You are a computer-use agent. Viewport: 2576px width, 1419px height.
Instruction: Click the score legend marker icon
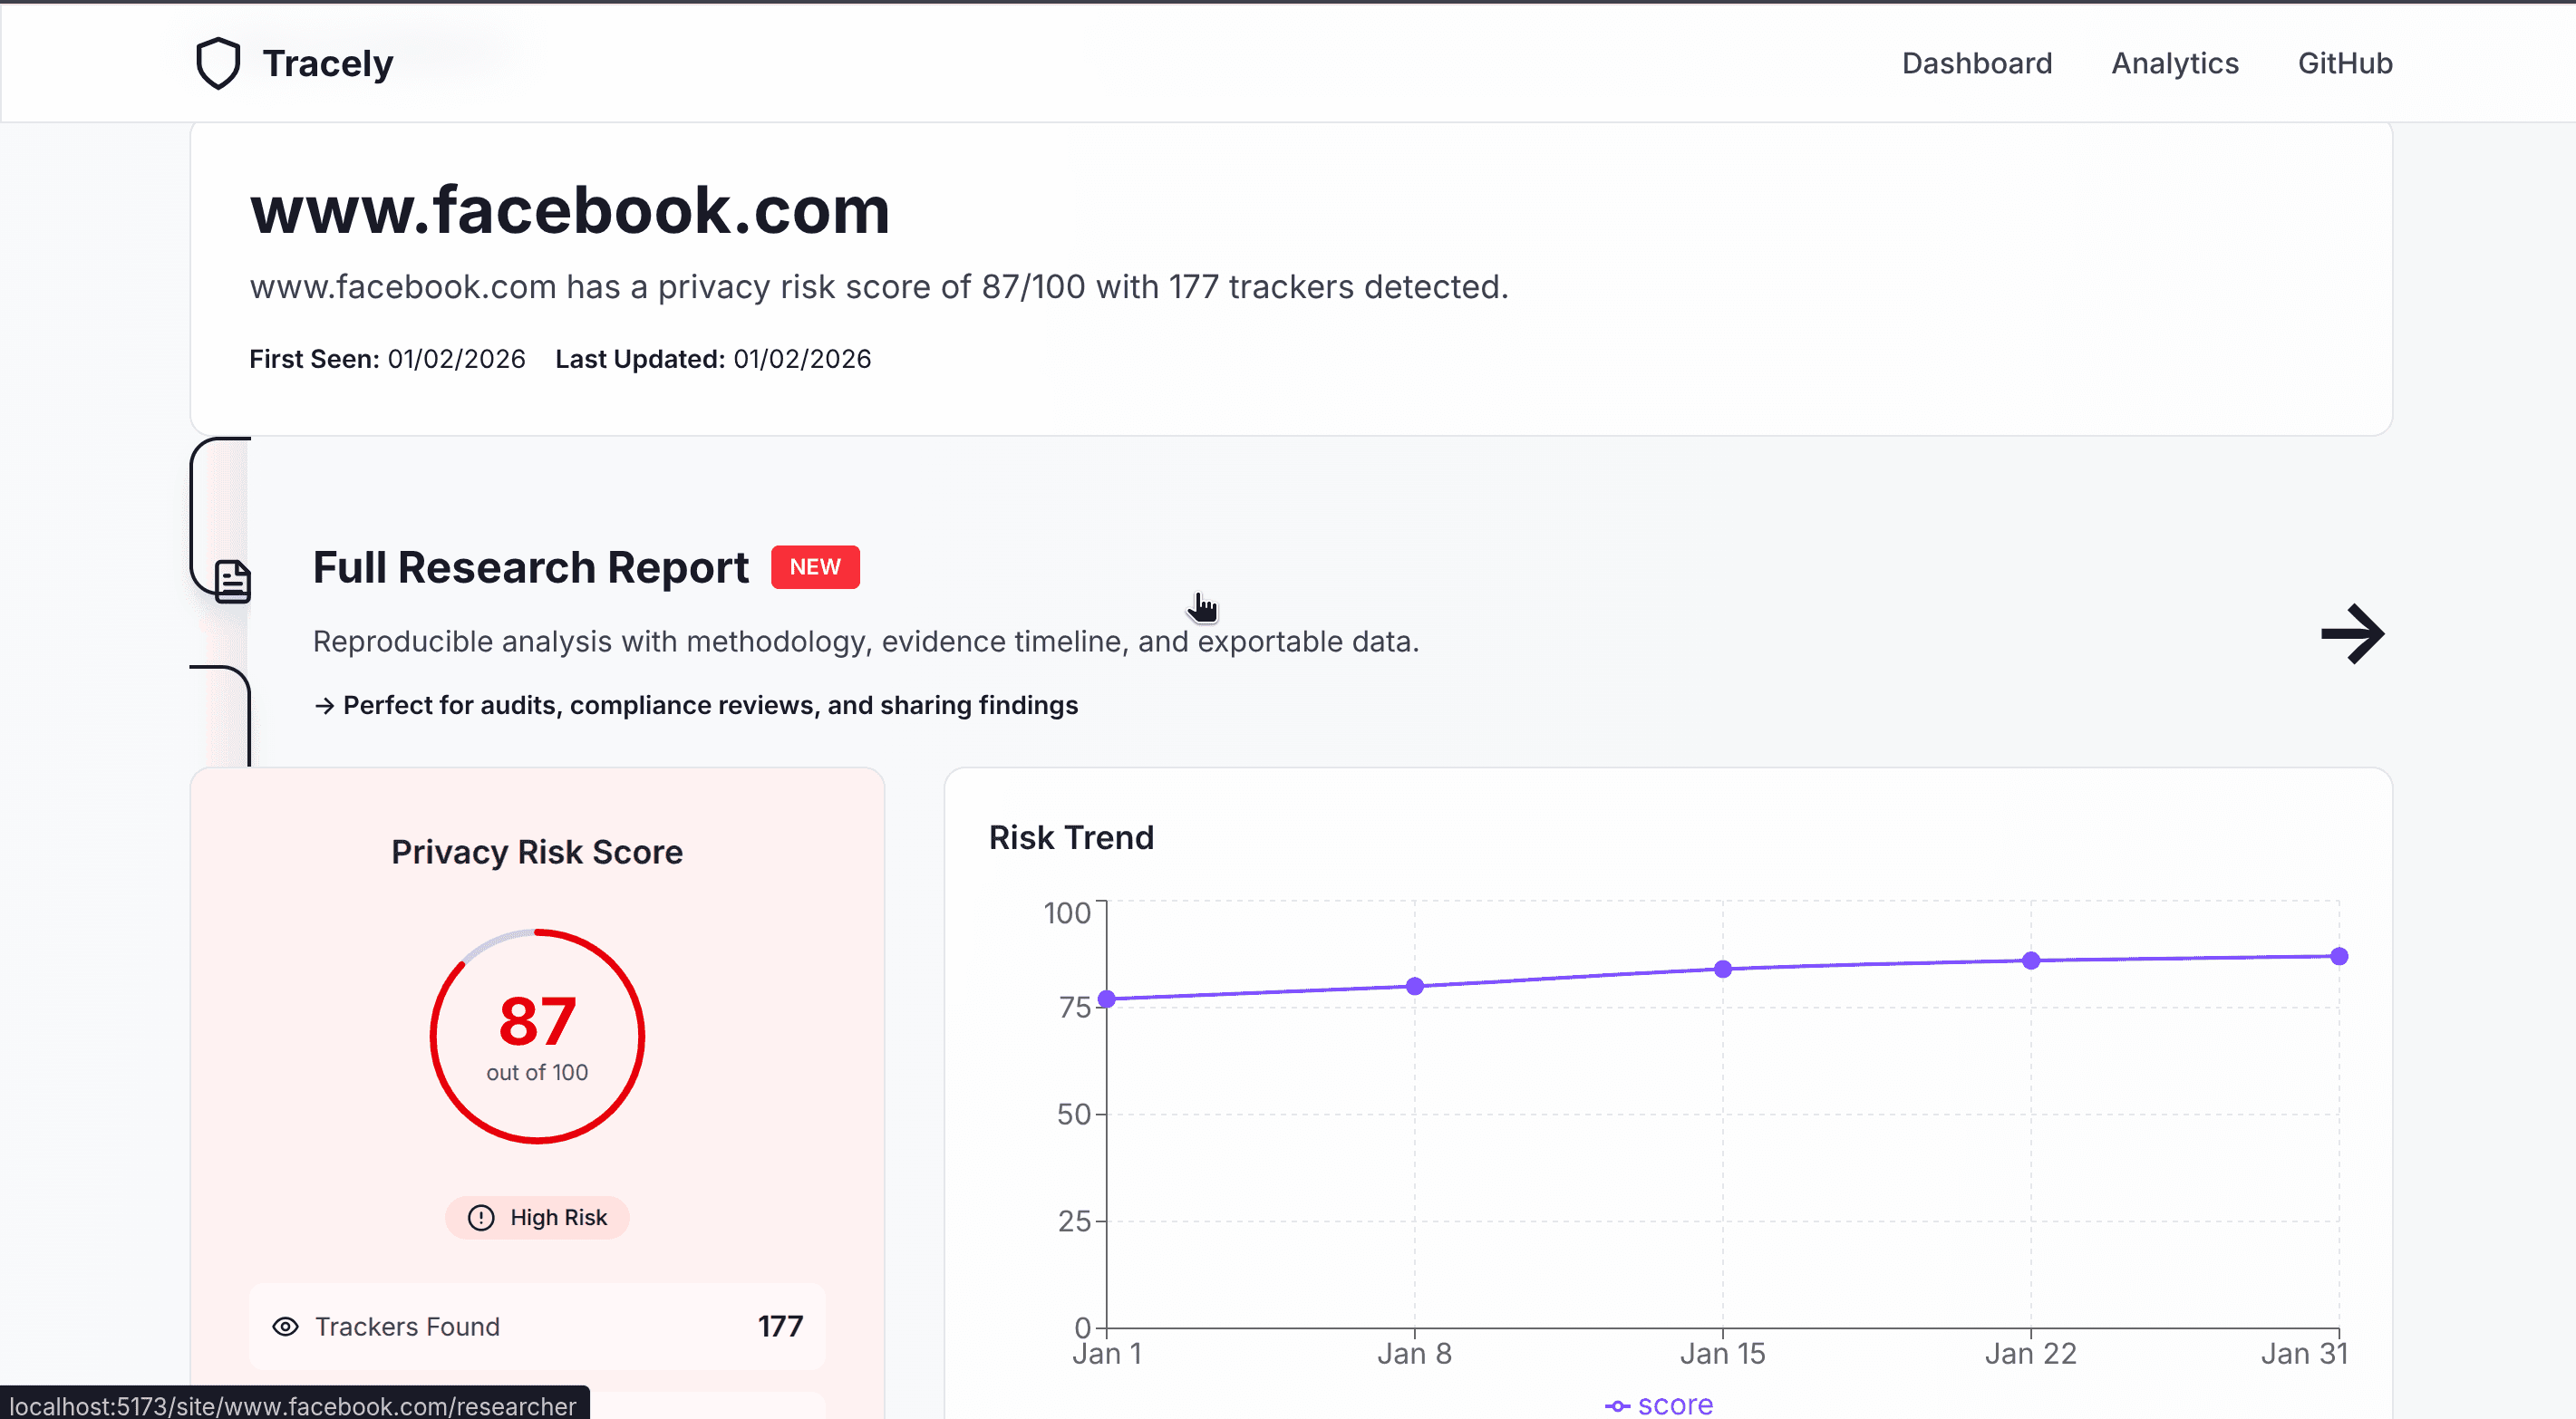(x=1617, y=1405)
